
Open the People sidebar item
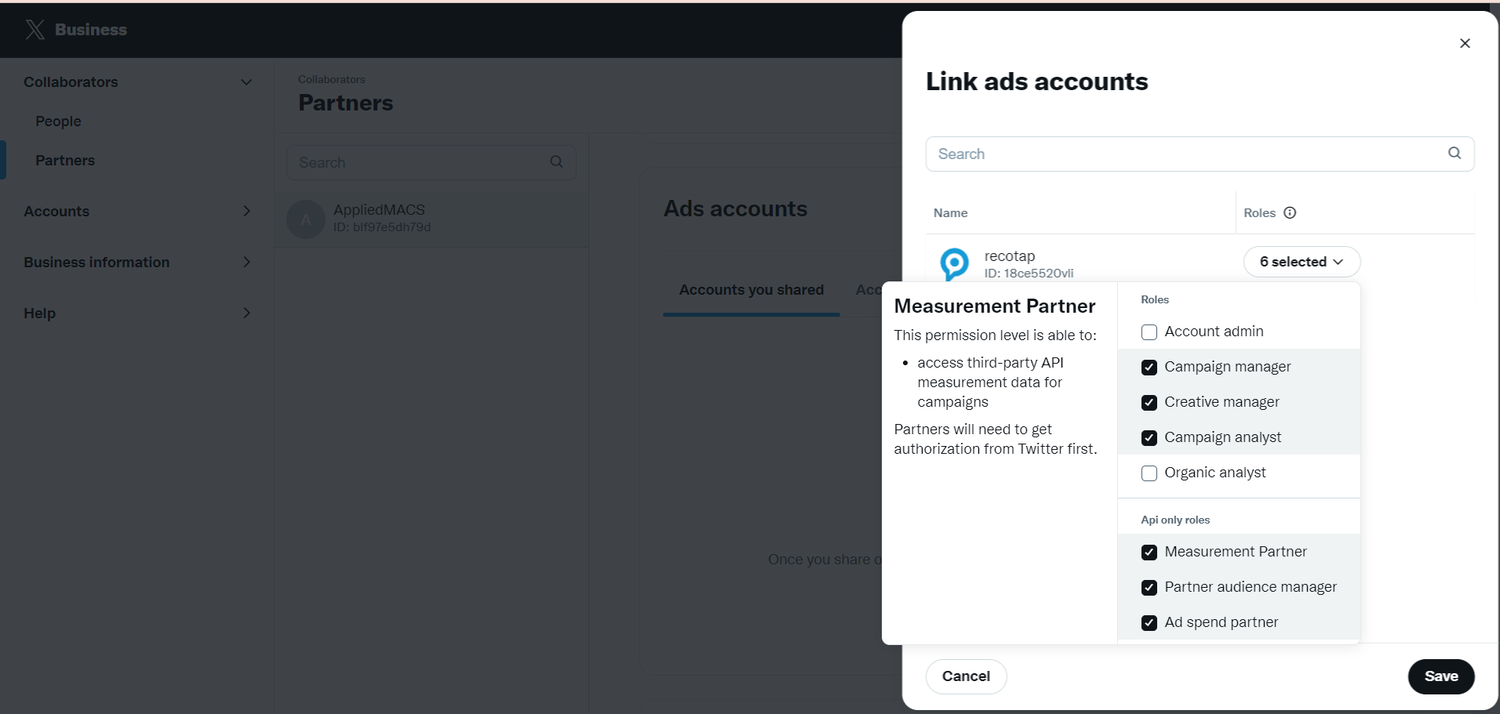point(58,121)
